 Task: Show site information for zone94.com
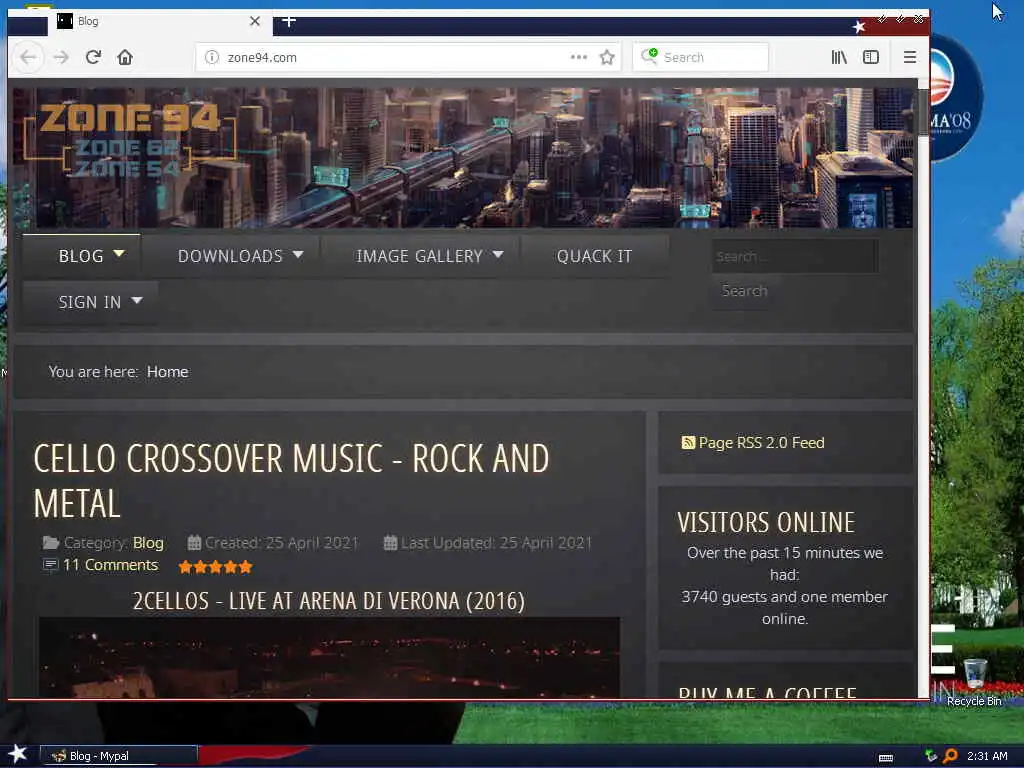click(x=212, y=57)
